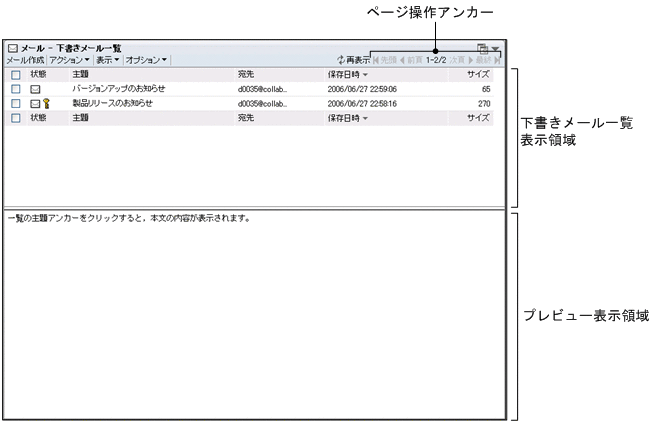The image size is (653, 423).
Task: Toggle select-all checkbox in header above mail rows
Action: pyautogui.click(x=16, y=75)
